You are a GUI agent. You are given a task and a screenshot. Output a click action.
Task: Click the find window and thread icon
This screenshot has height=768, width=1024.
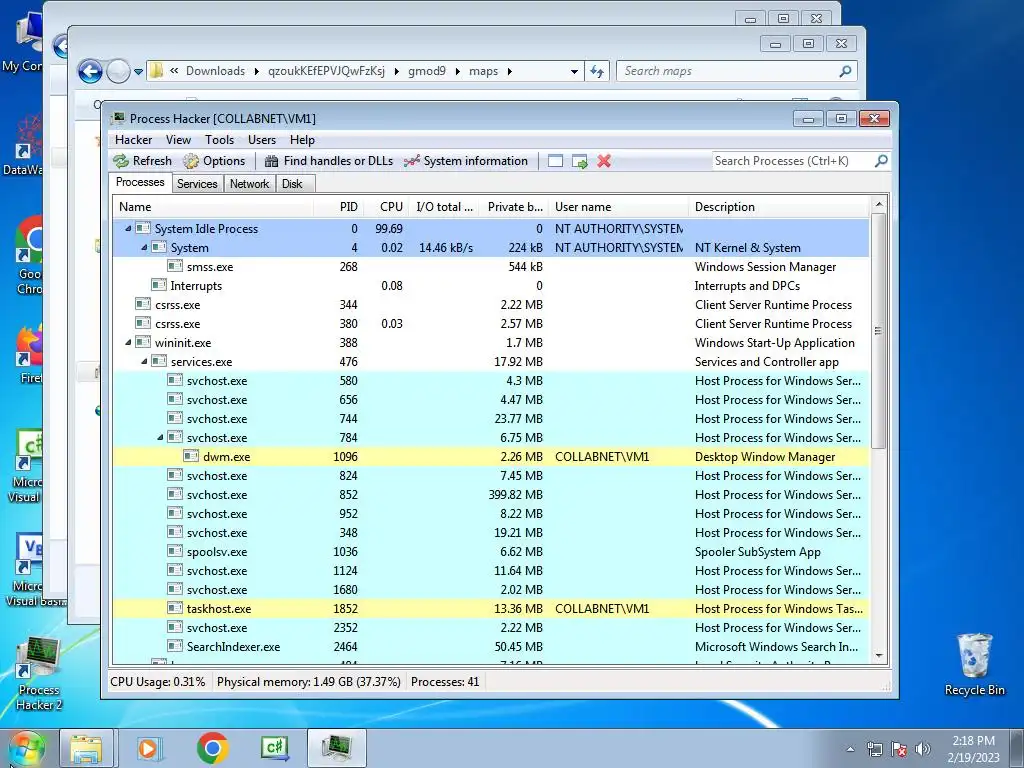click(579, 161)
